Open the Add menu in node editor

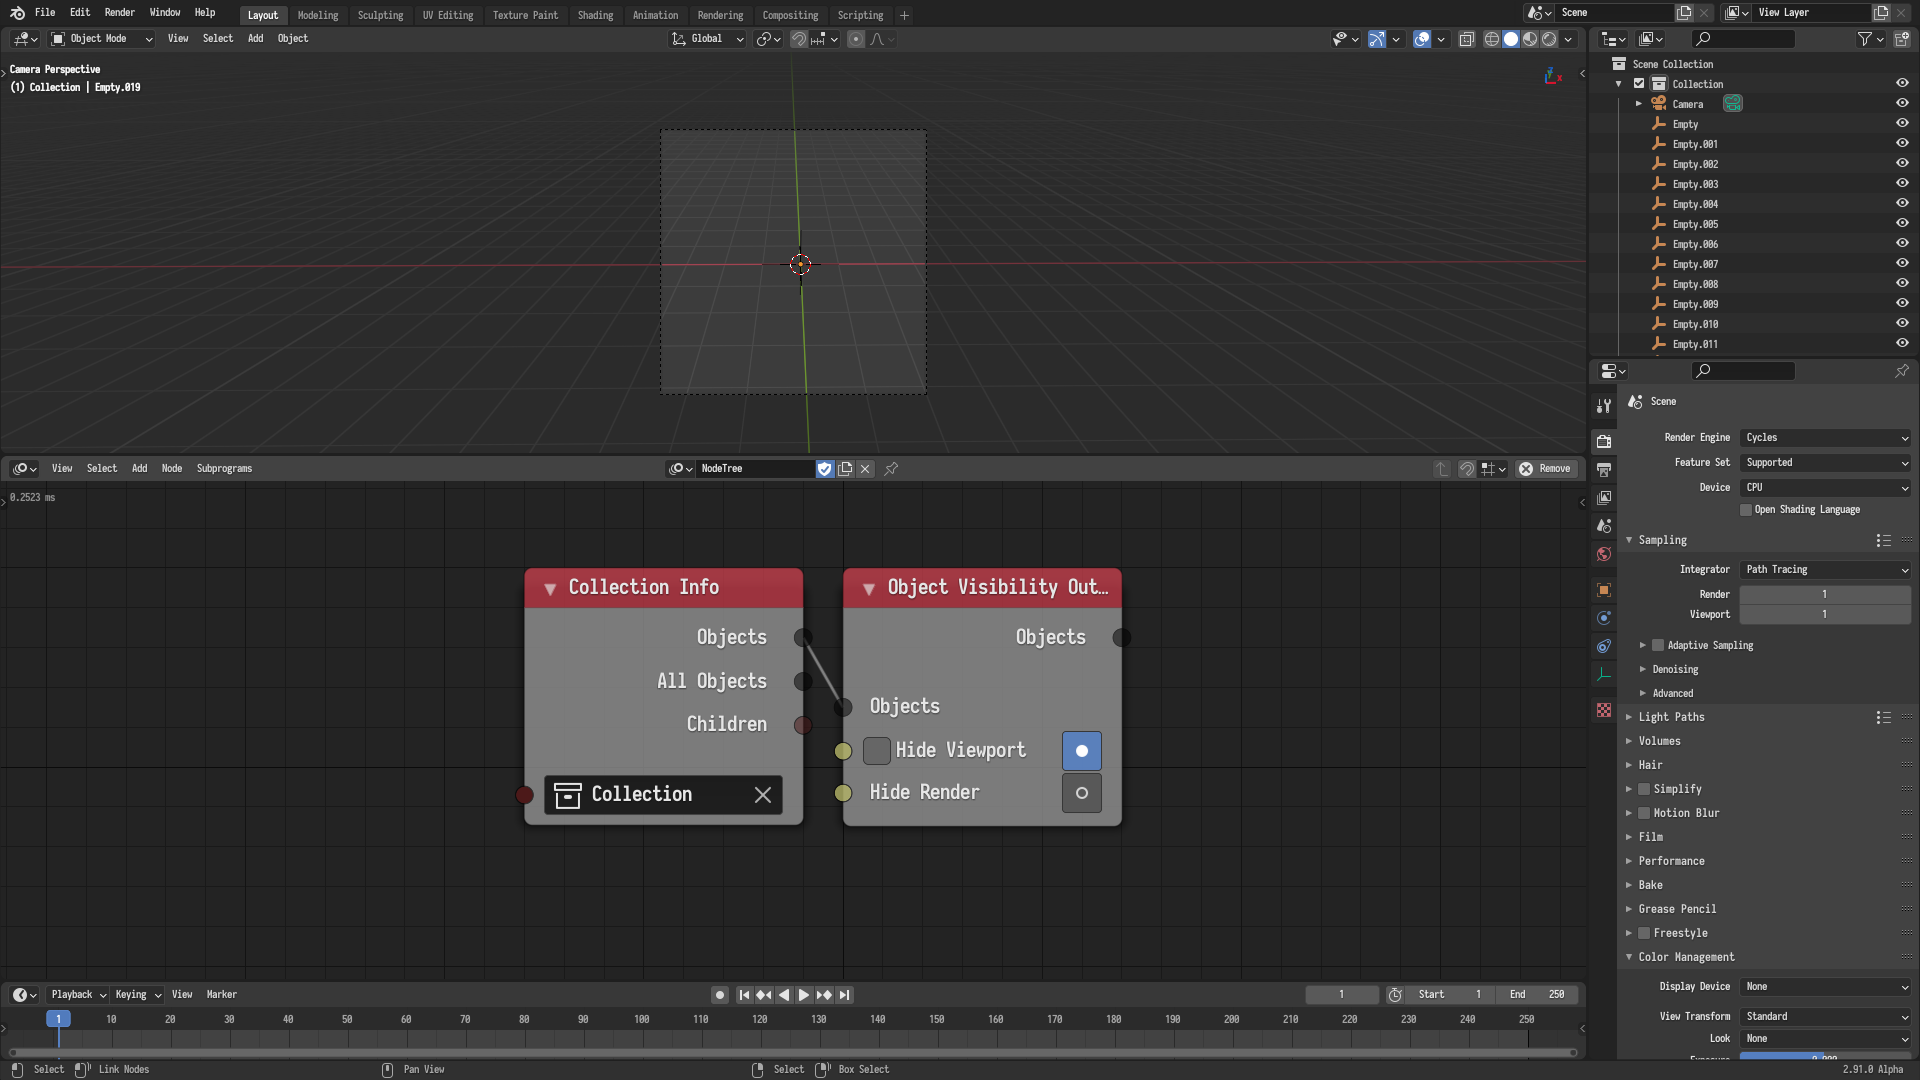tap(139, 468)
